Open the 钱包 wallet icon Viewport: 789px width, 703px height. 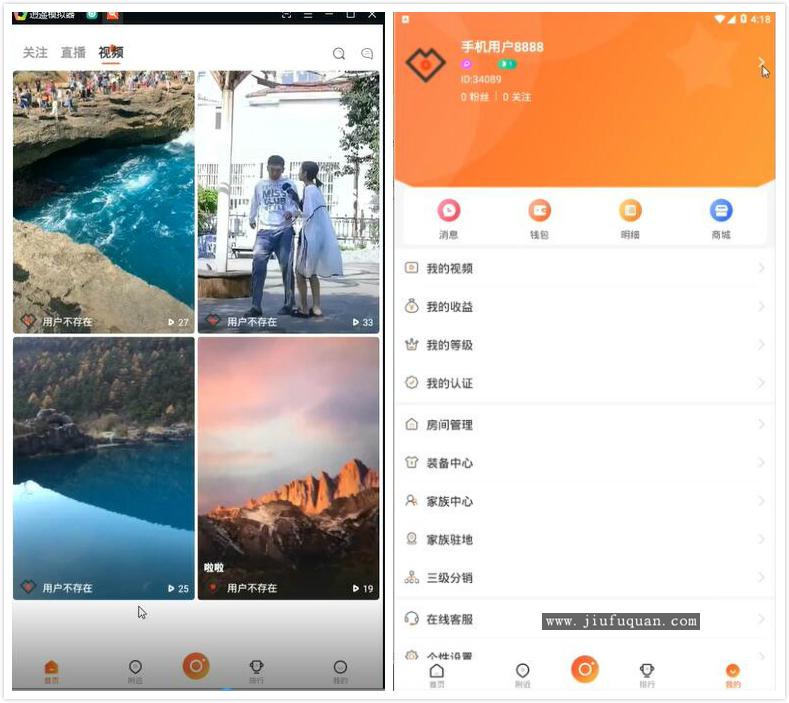coord(539,210)
